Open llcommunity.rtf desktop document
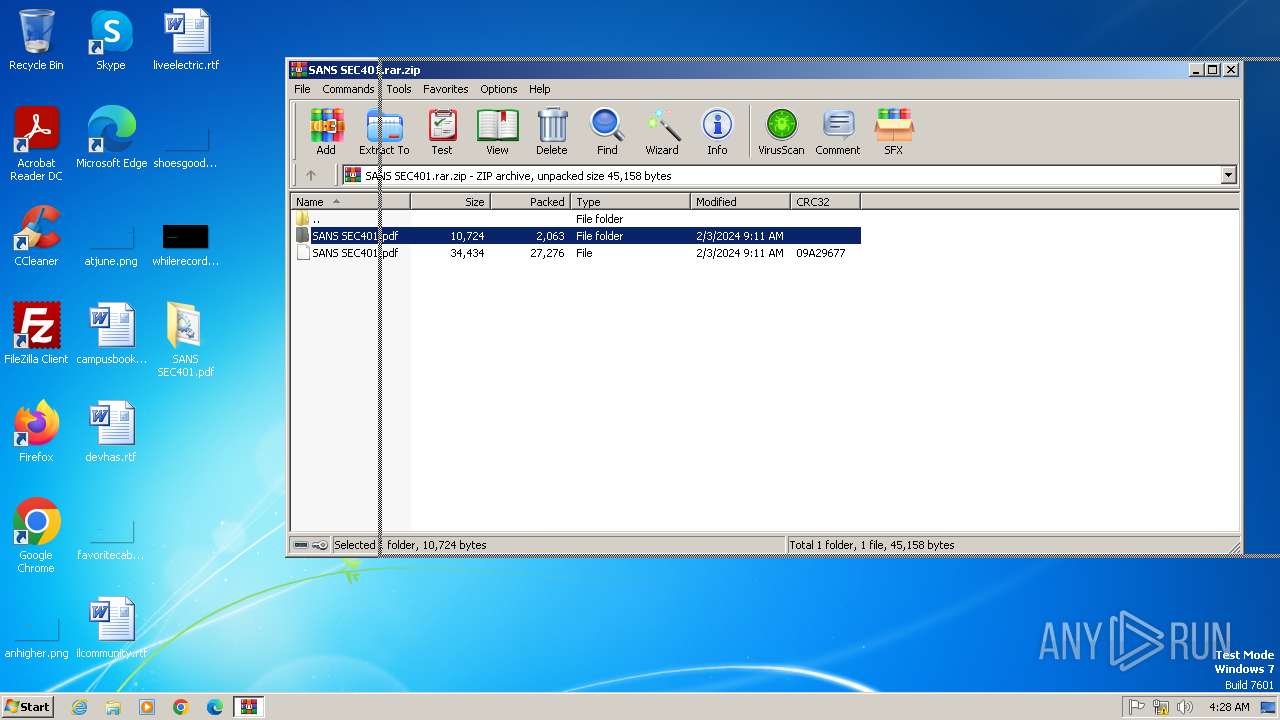The height and width of the screenshot is (720, 1280). (x=111, y=628)
